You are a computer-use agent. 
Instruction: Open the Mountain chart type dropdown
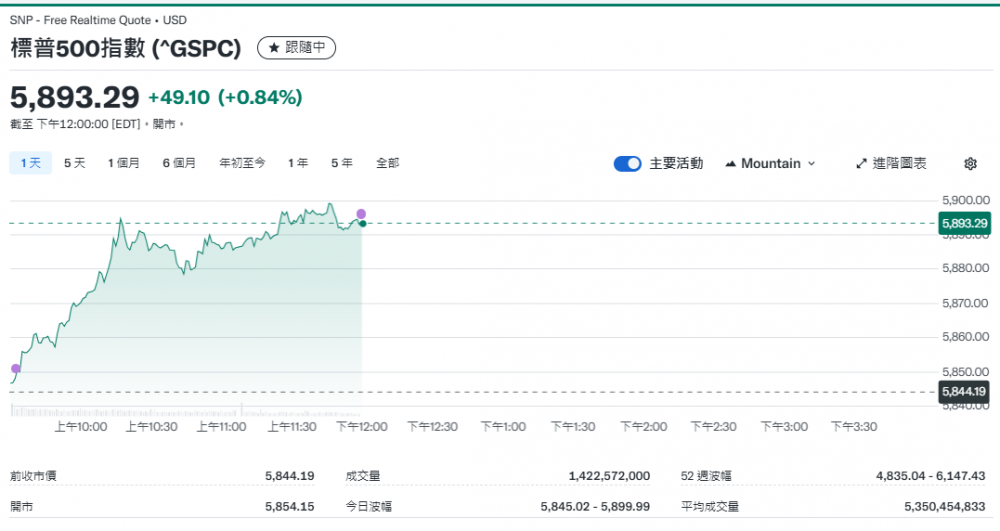(x=770, y=164)
